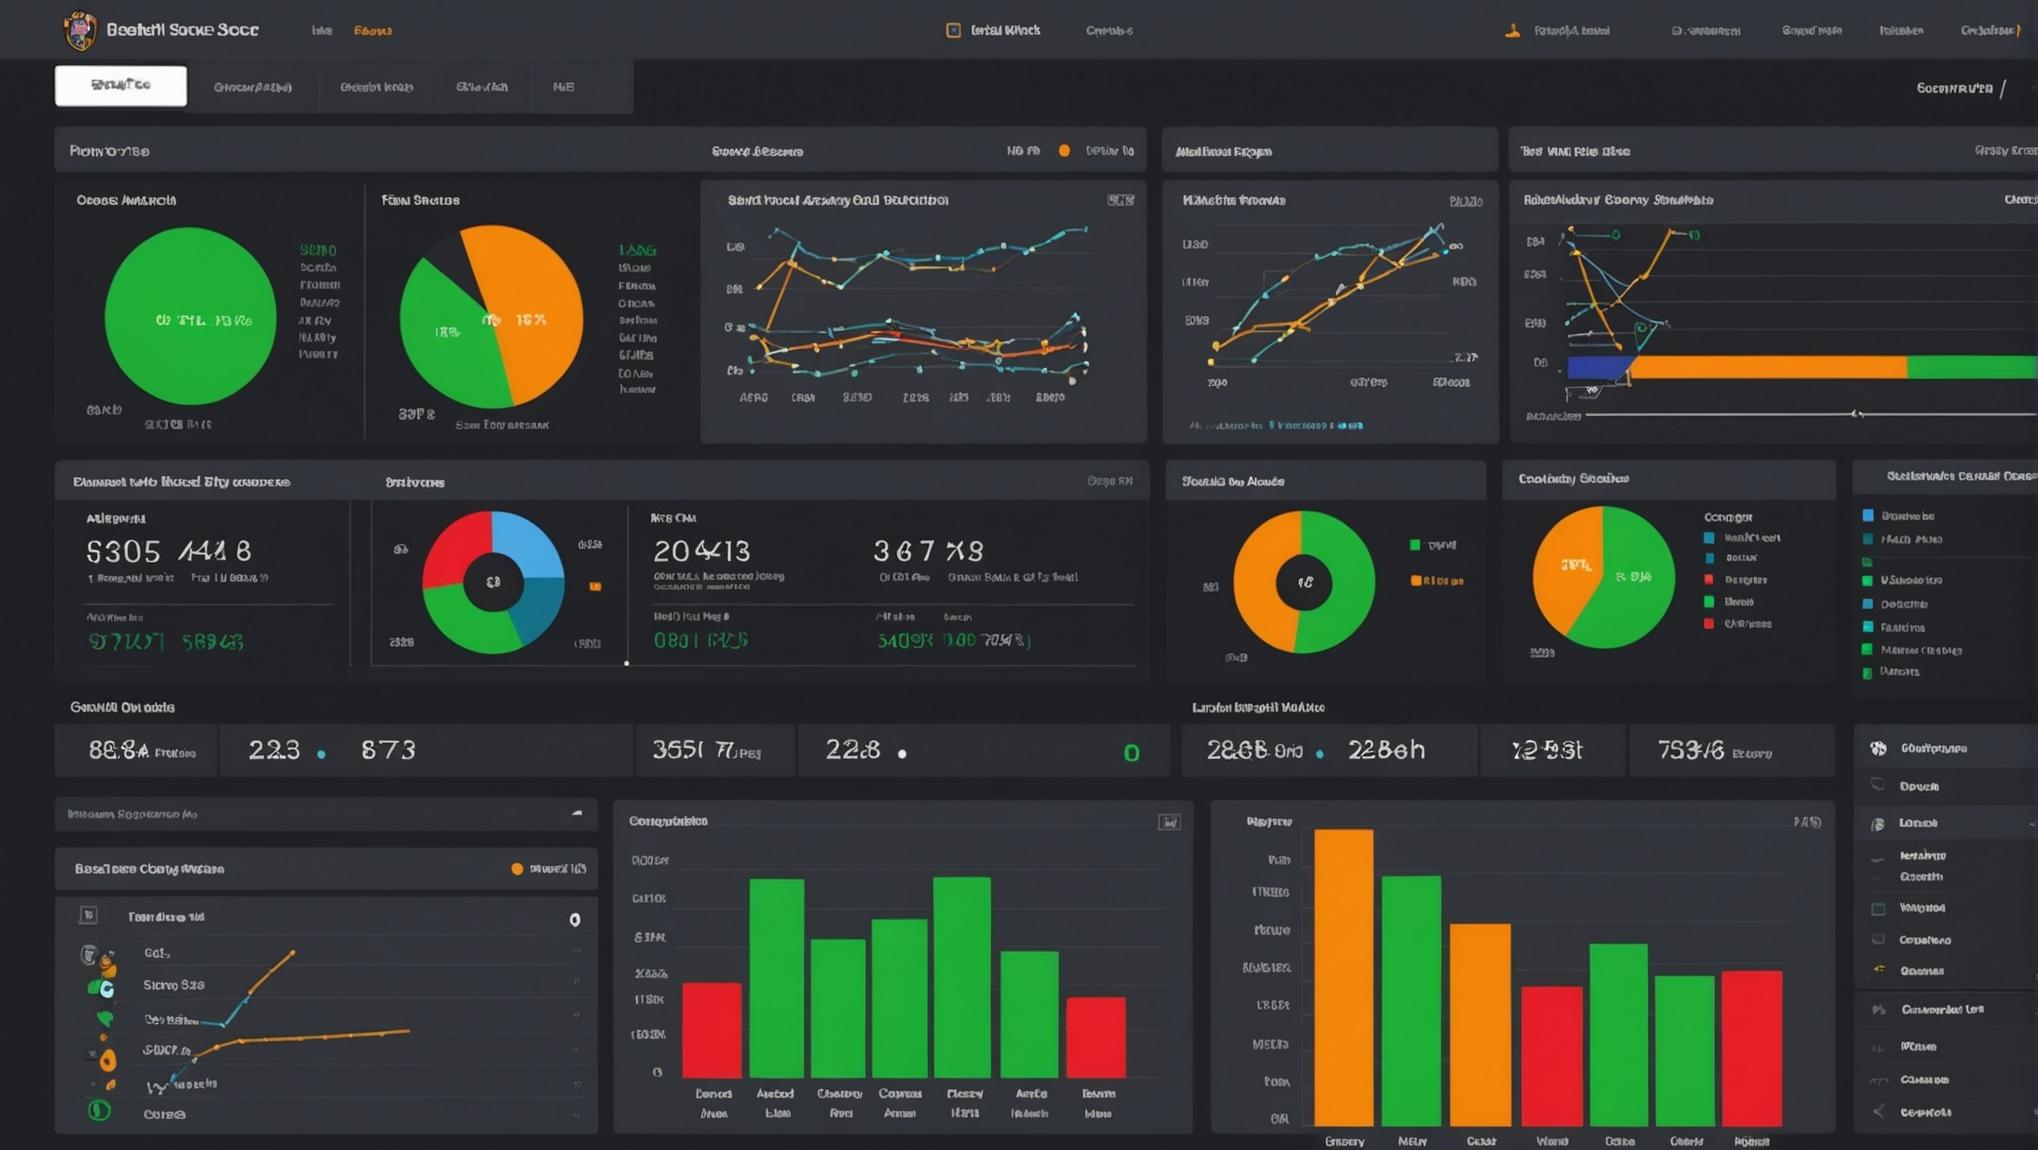Click the first red bar in the middle bar chart
The image size is (2038, 1150).
tap(712, 1030)
